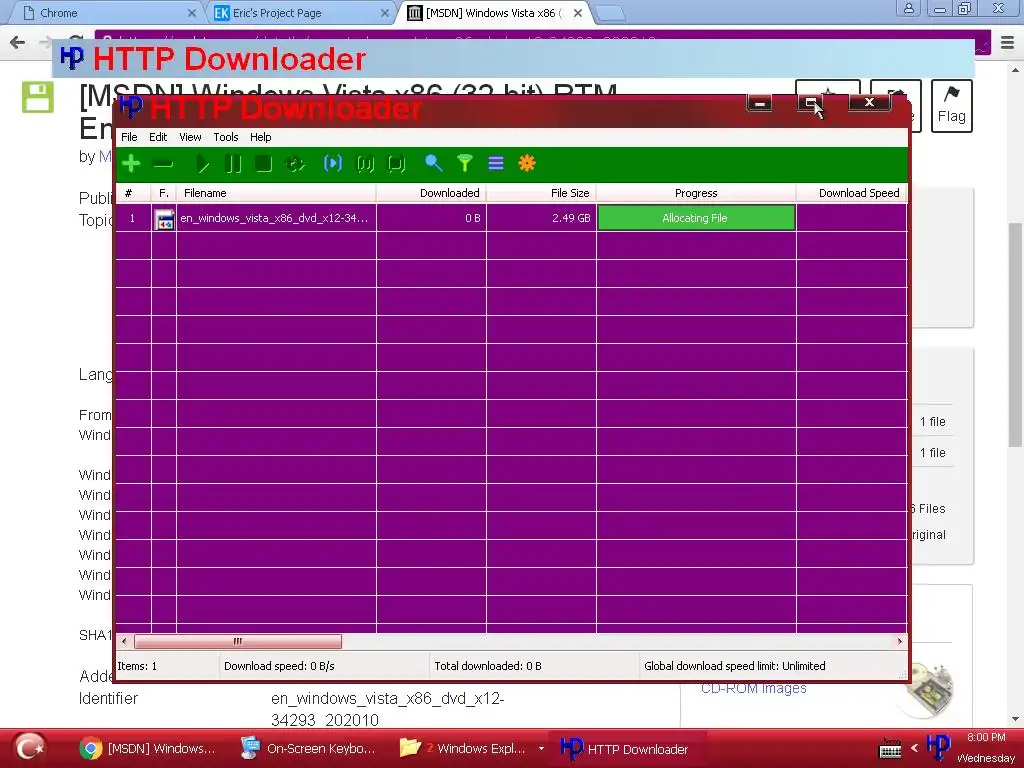The width and height of the screenshot is (1024, 768).
Task: Click the Chrome user profile icon
Action: point(908,8)
